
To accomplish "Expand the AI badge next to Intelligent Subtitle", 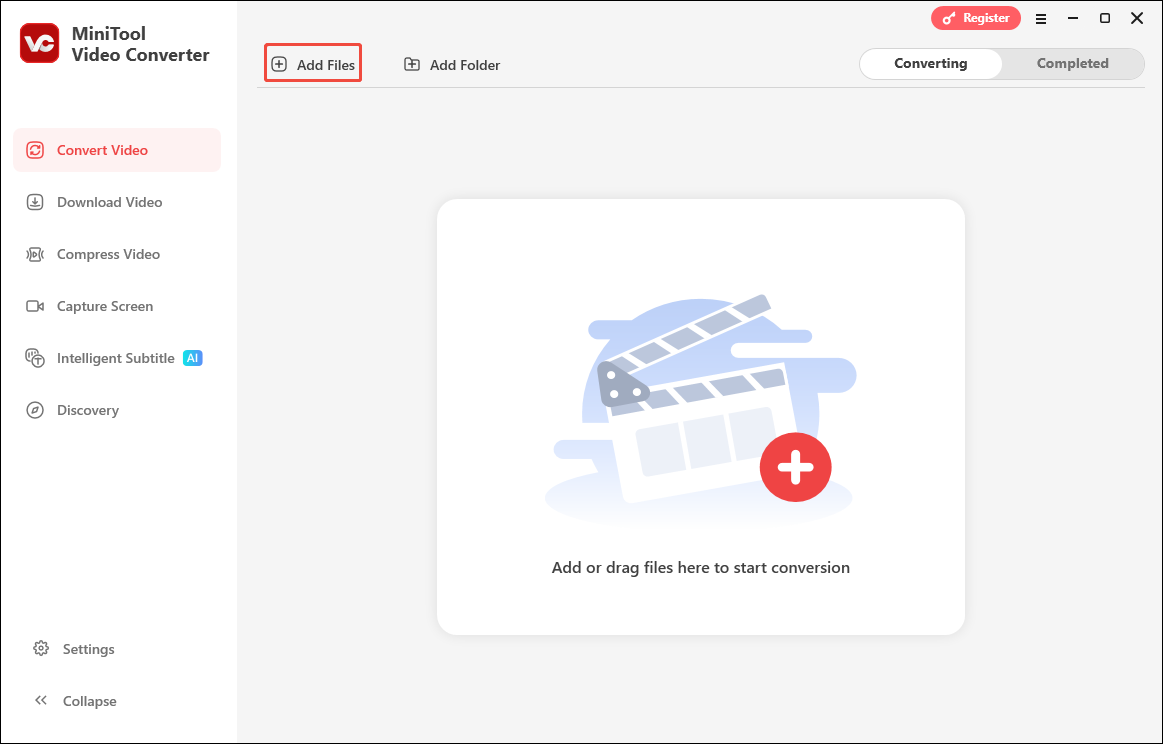I will 192,357.
